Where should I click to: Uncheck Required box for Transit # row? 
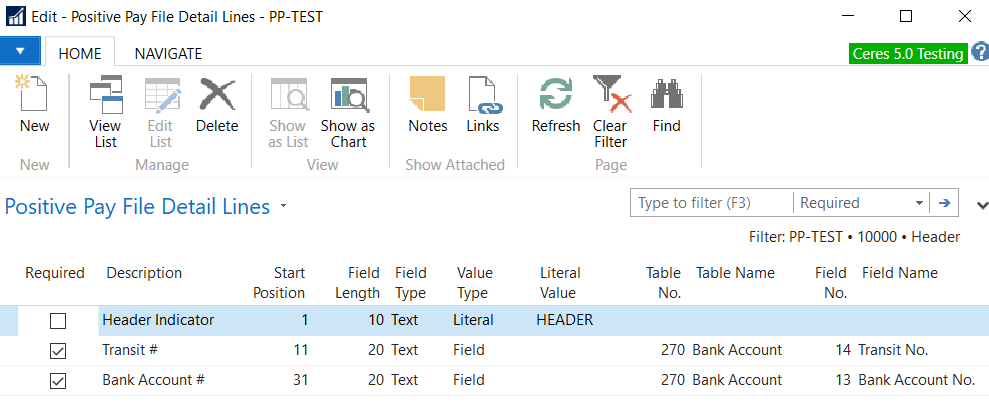[x=58, y=351]
